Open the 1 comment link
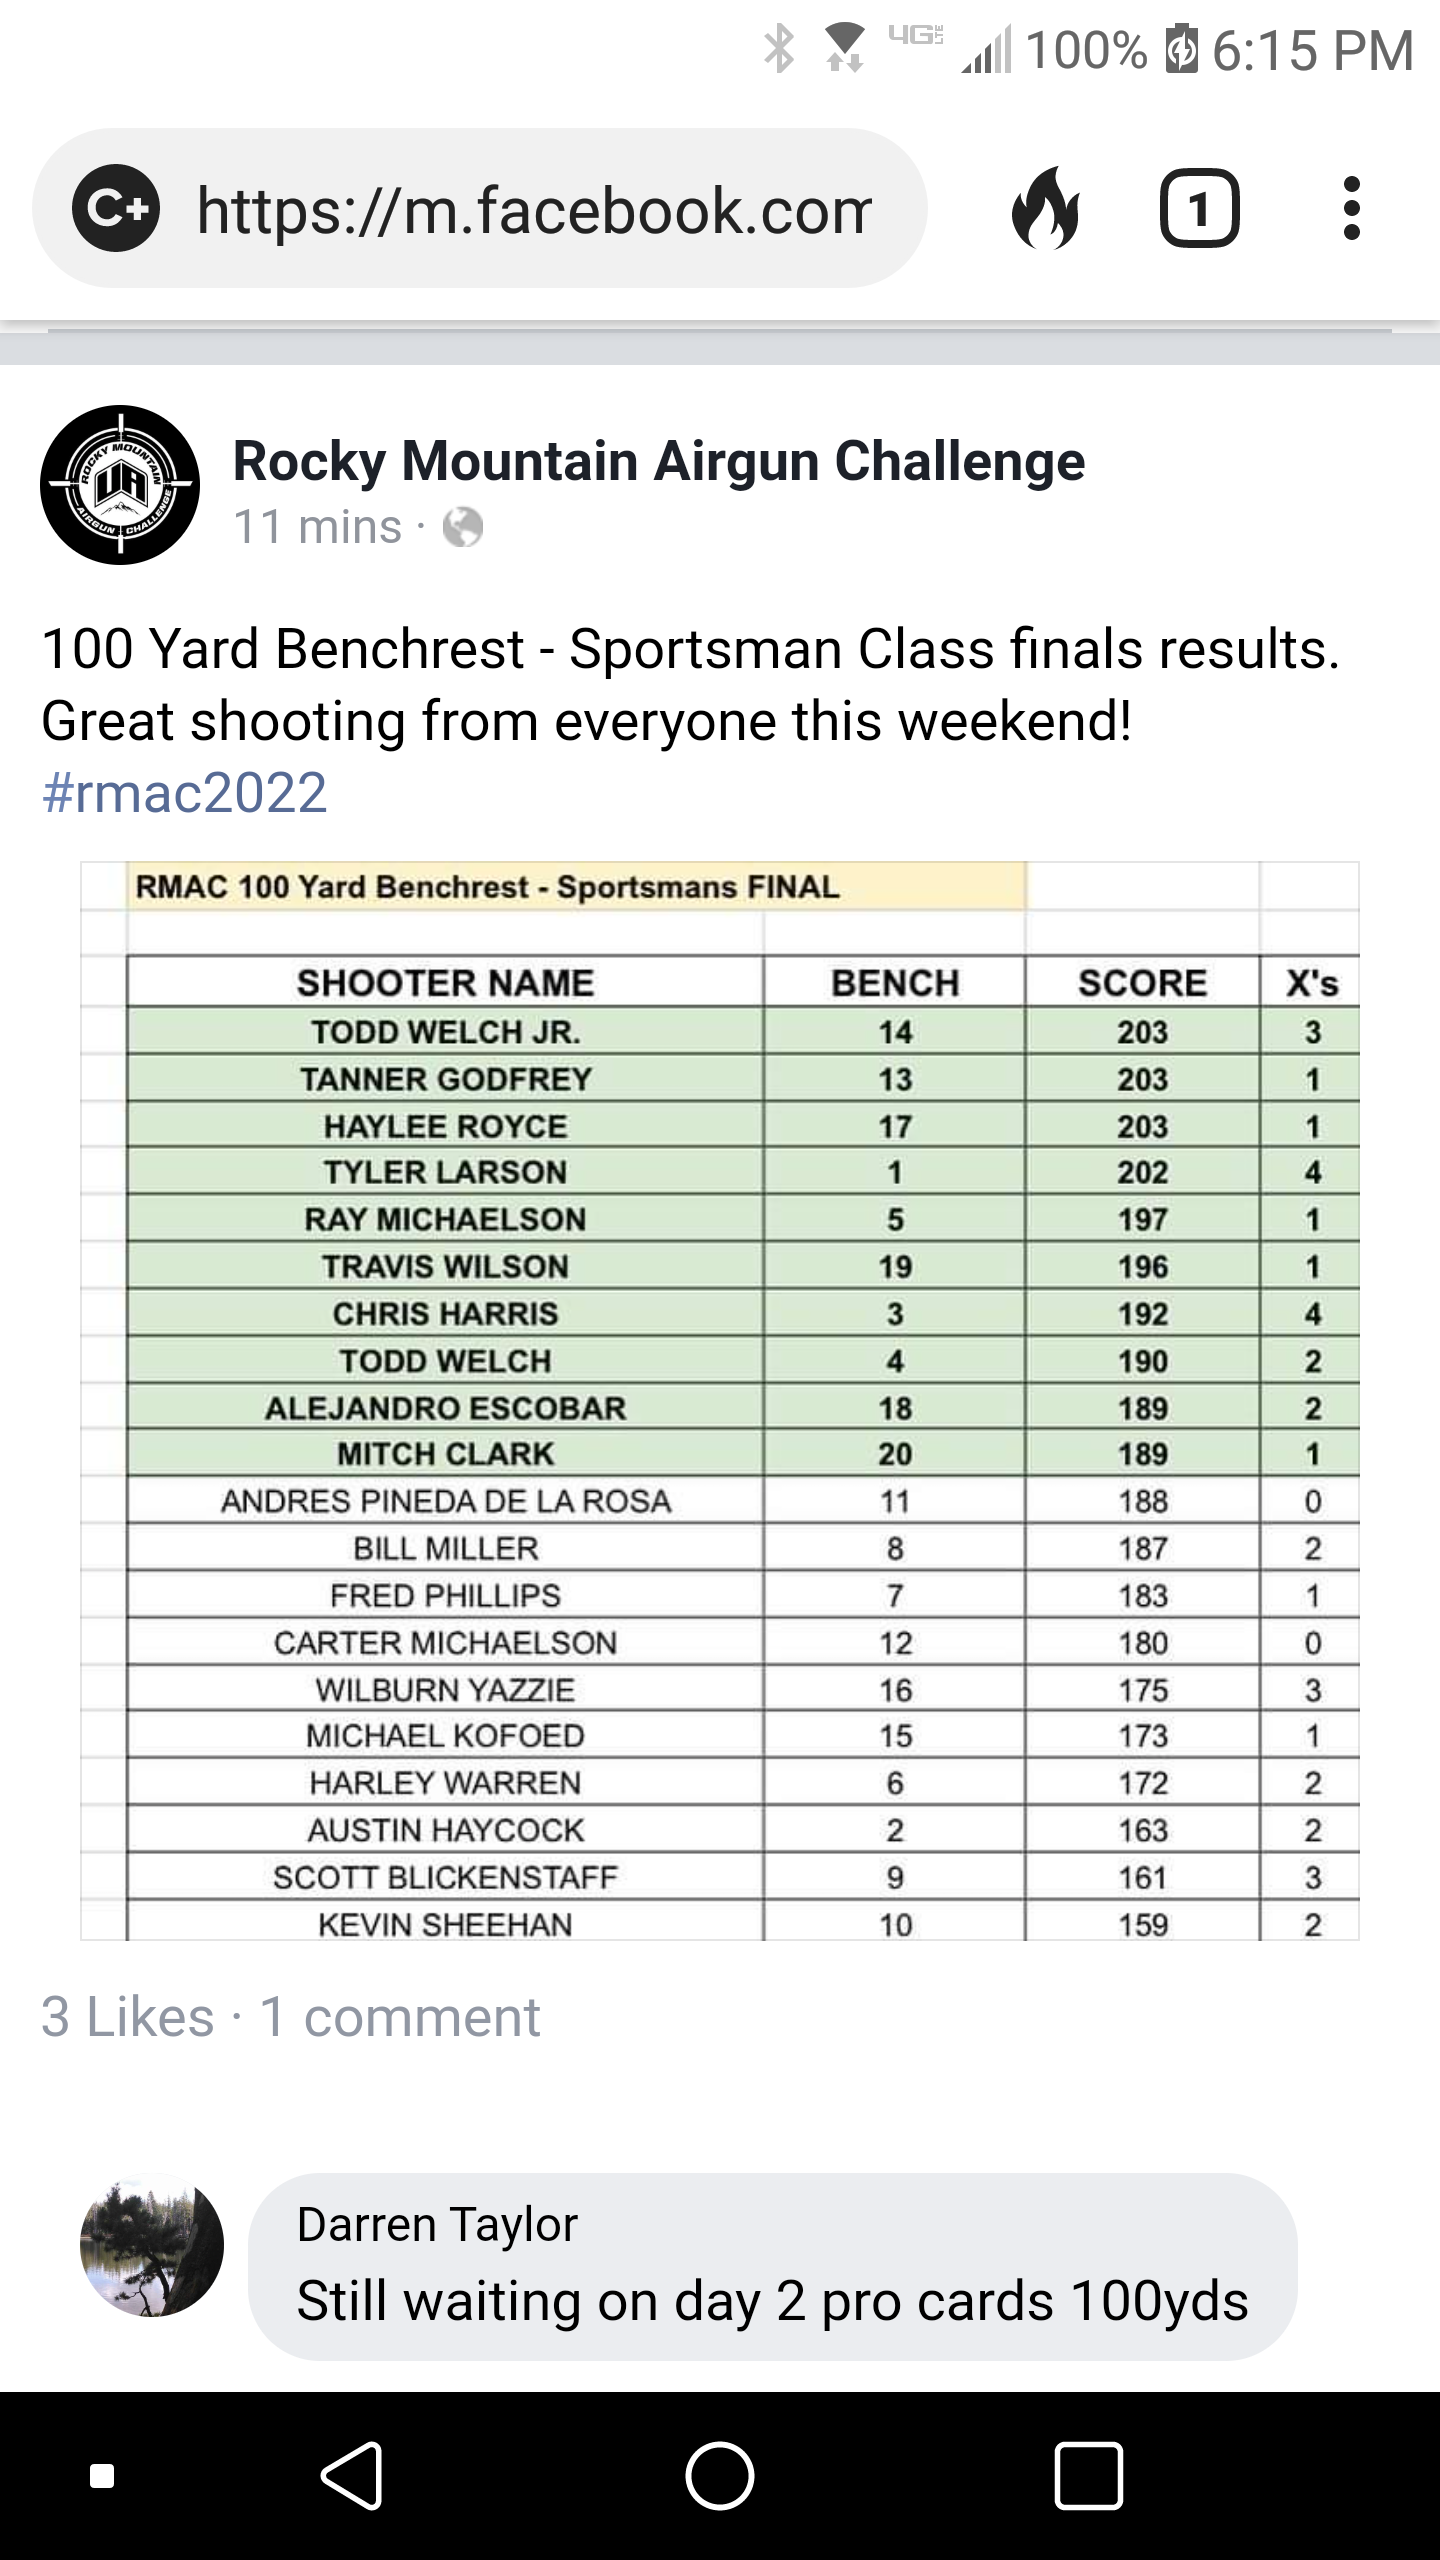The width and height of the screenshot is (1440, 2560). click(400, 2017)
